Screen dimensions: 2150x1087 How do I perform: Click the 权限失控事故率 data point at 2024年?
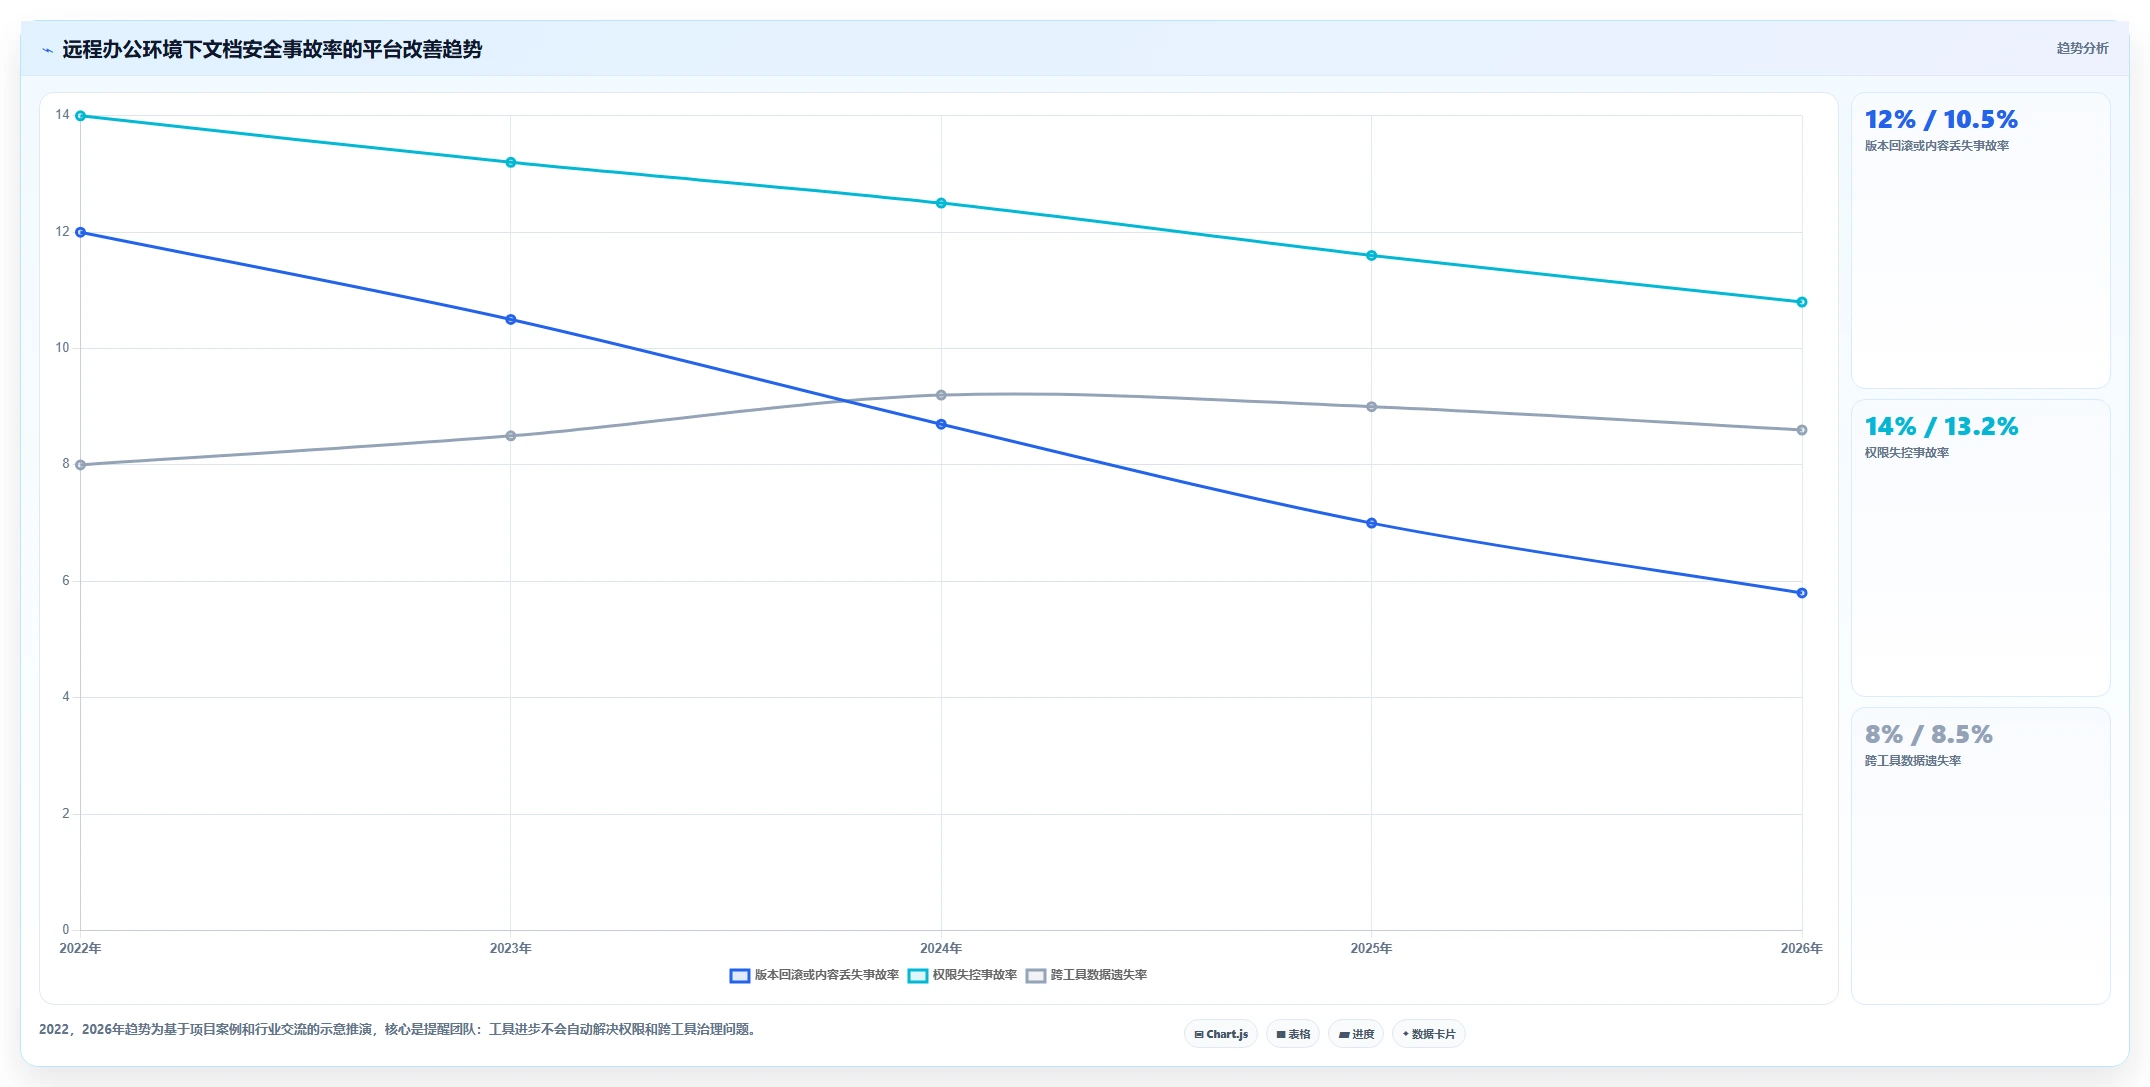pyautogui.click(x=941, y=203)
